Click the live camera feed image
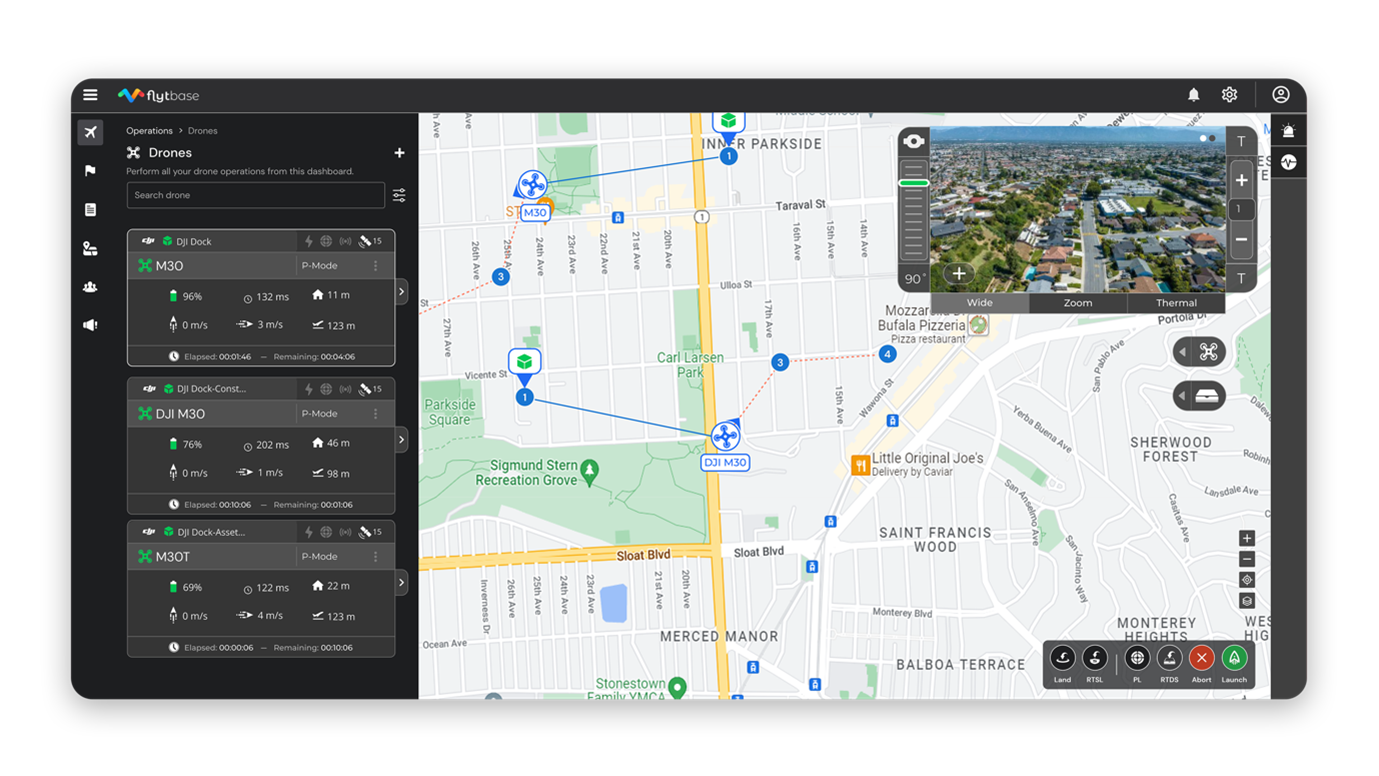1379x776 pixels. point(1078,209)
